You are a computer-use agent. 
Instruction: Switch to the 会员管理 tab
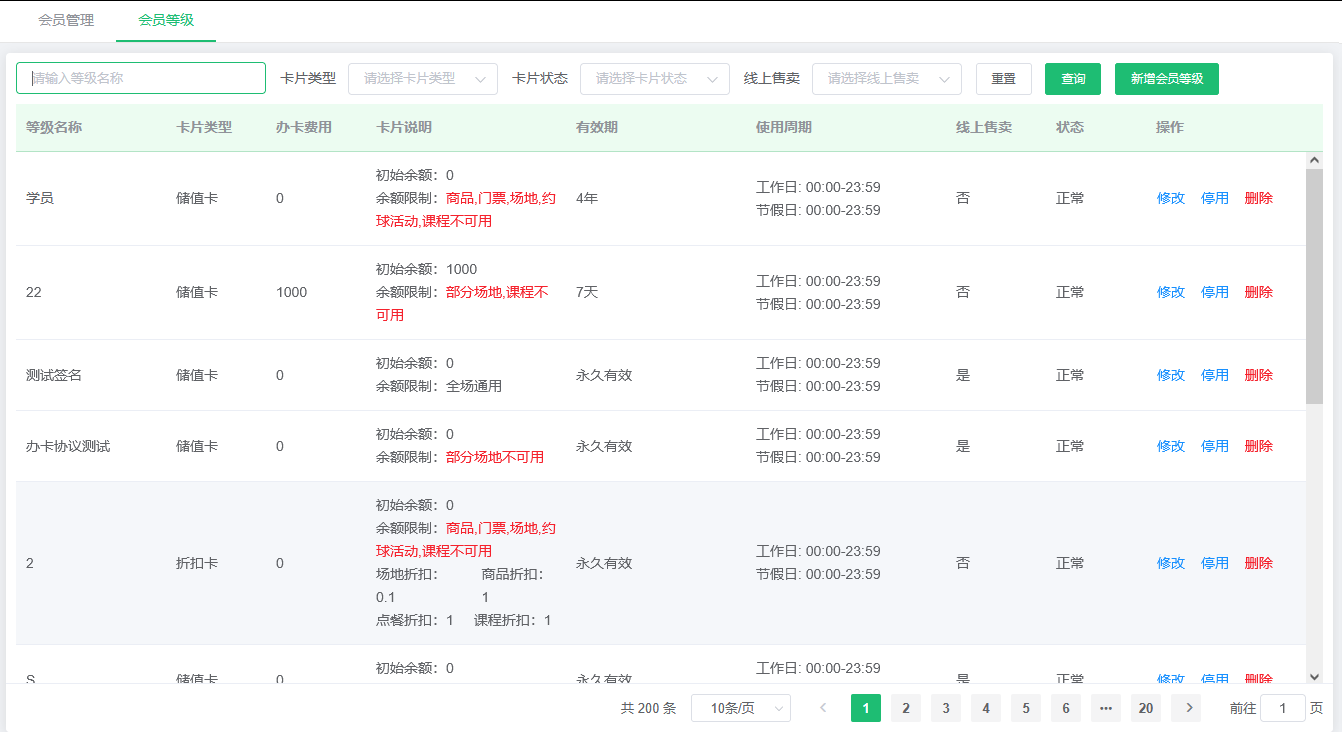tap(66, 20)
